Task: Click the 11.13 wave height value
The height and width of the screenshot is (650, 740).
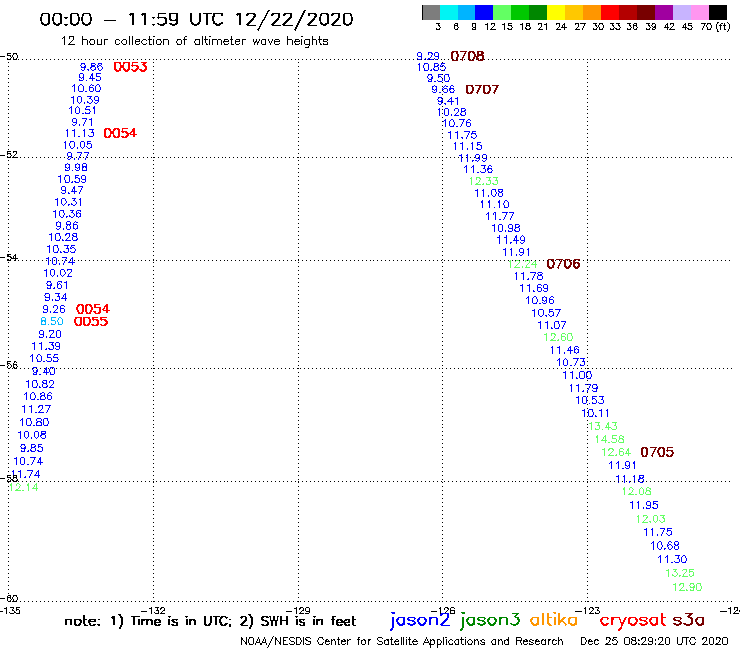Action: tap(80, 134)
